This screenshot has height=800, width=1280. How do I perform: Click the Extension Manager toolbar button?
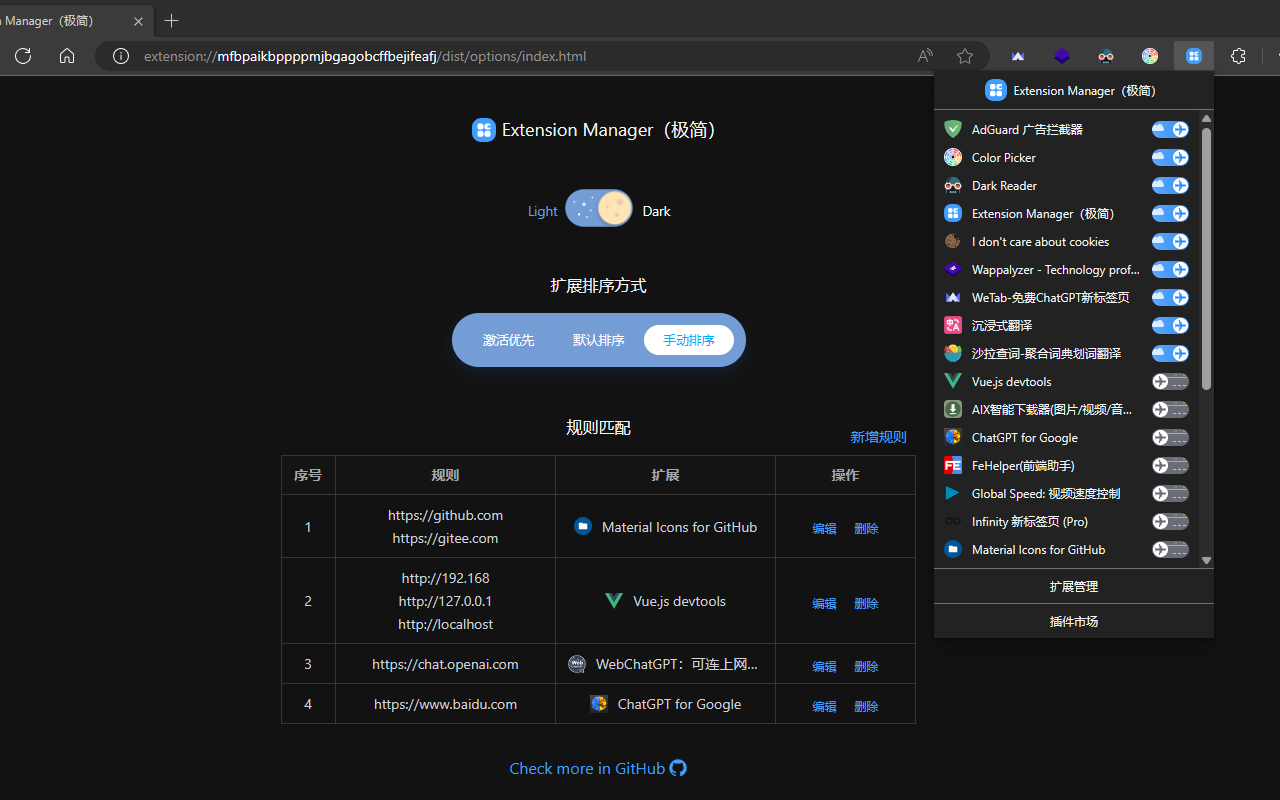click(1194, 56)
